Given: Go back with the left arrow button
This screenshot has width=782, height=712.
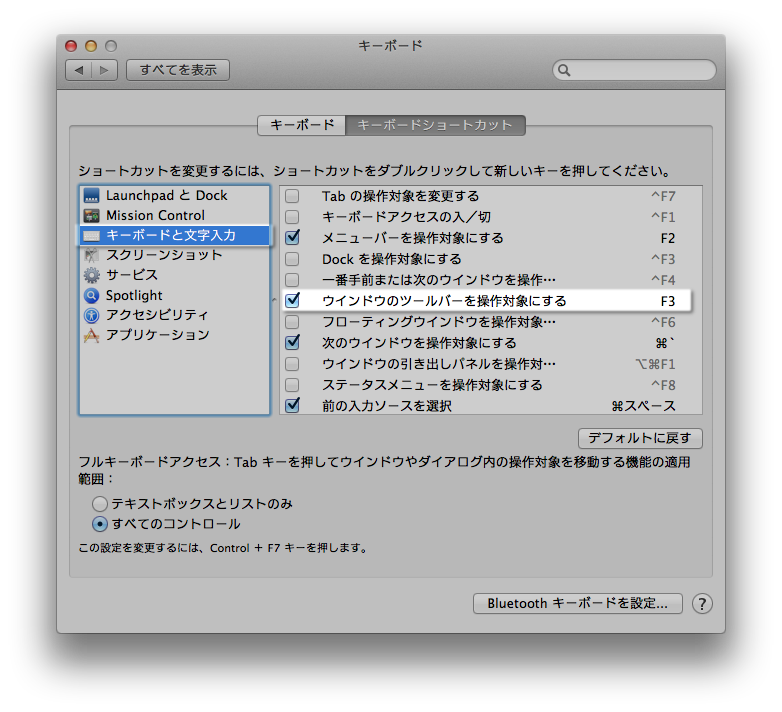Looking at the screenshot, I should click(78, 70).
